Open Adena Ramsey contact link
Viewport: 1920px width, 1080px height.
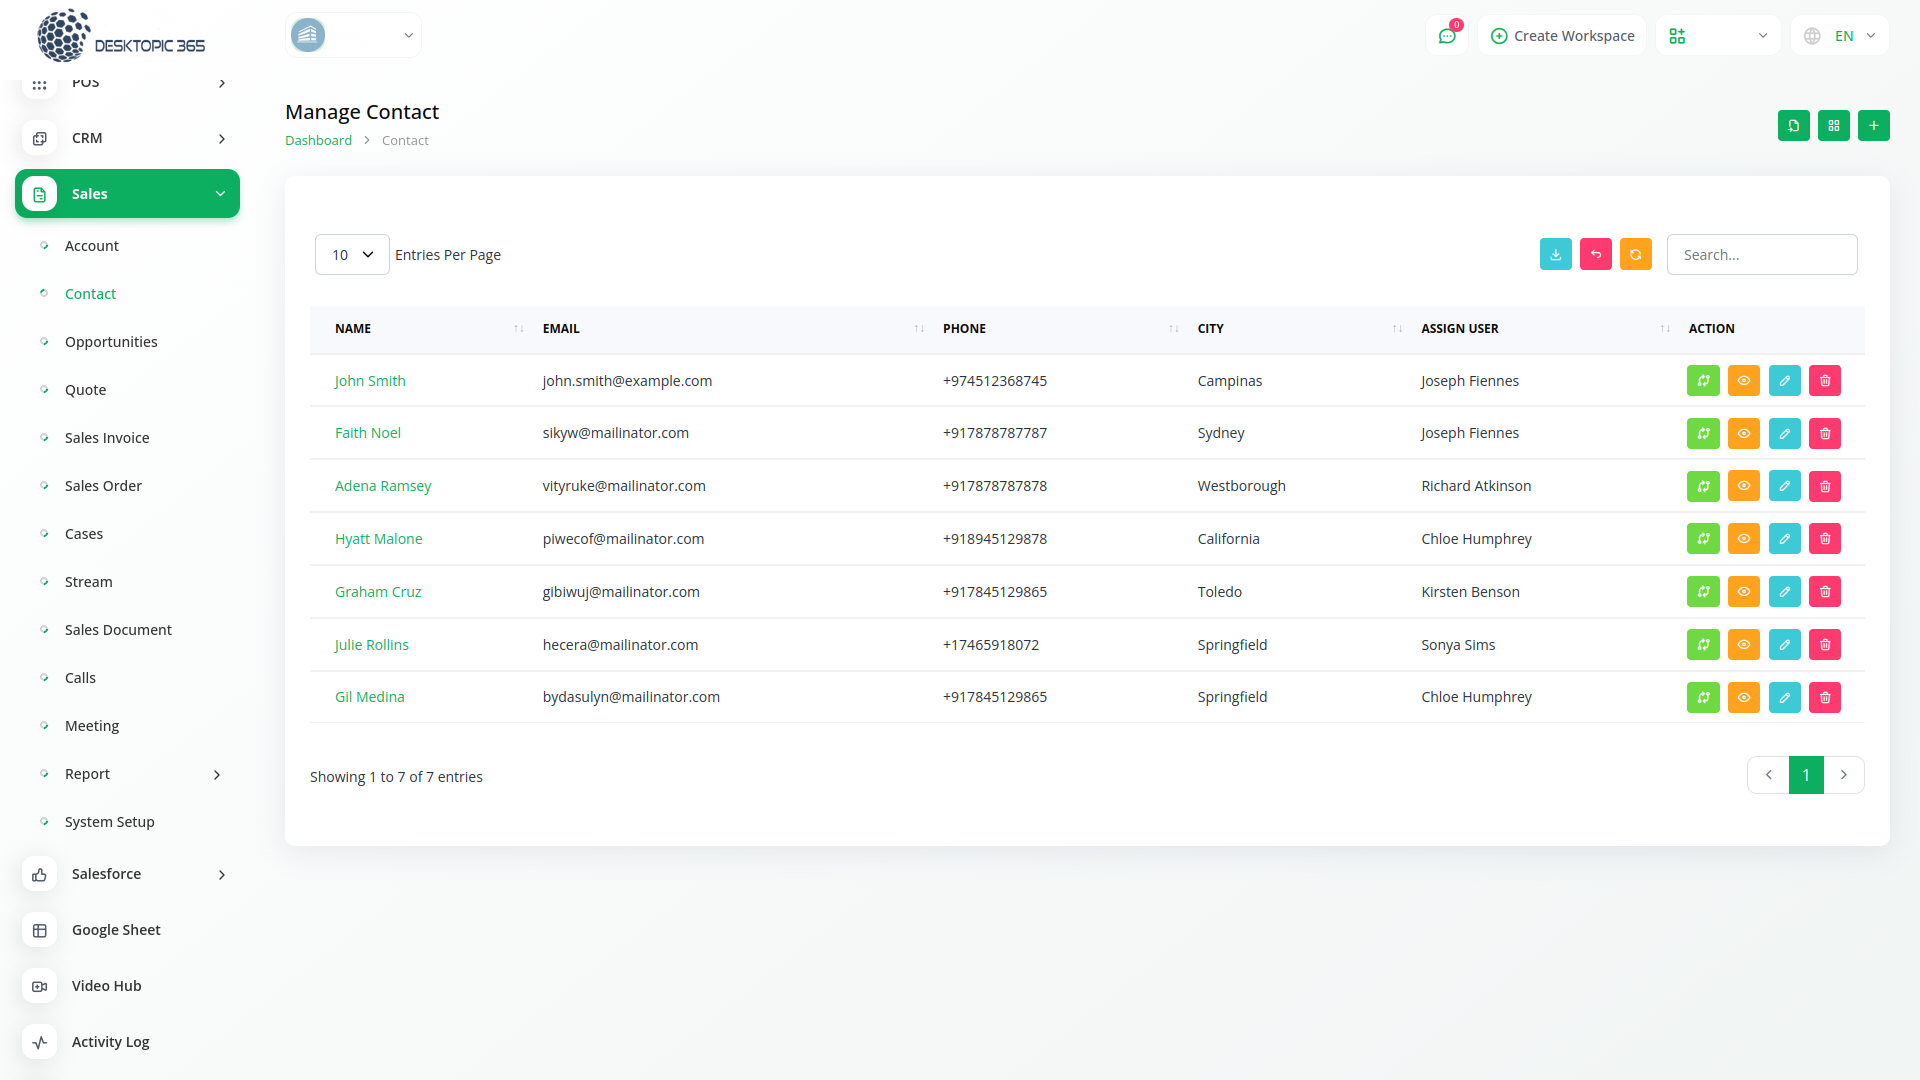click(x=383, y=486)
